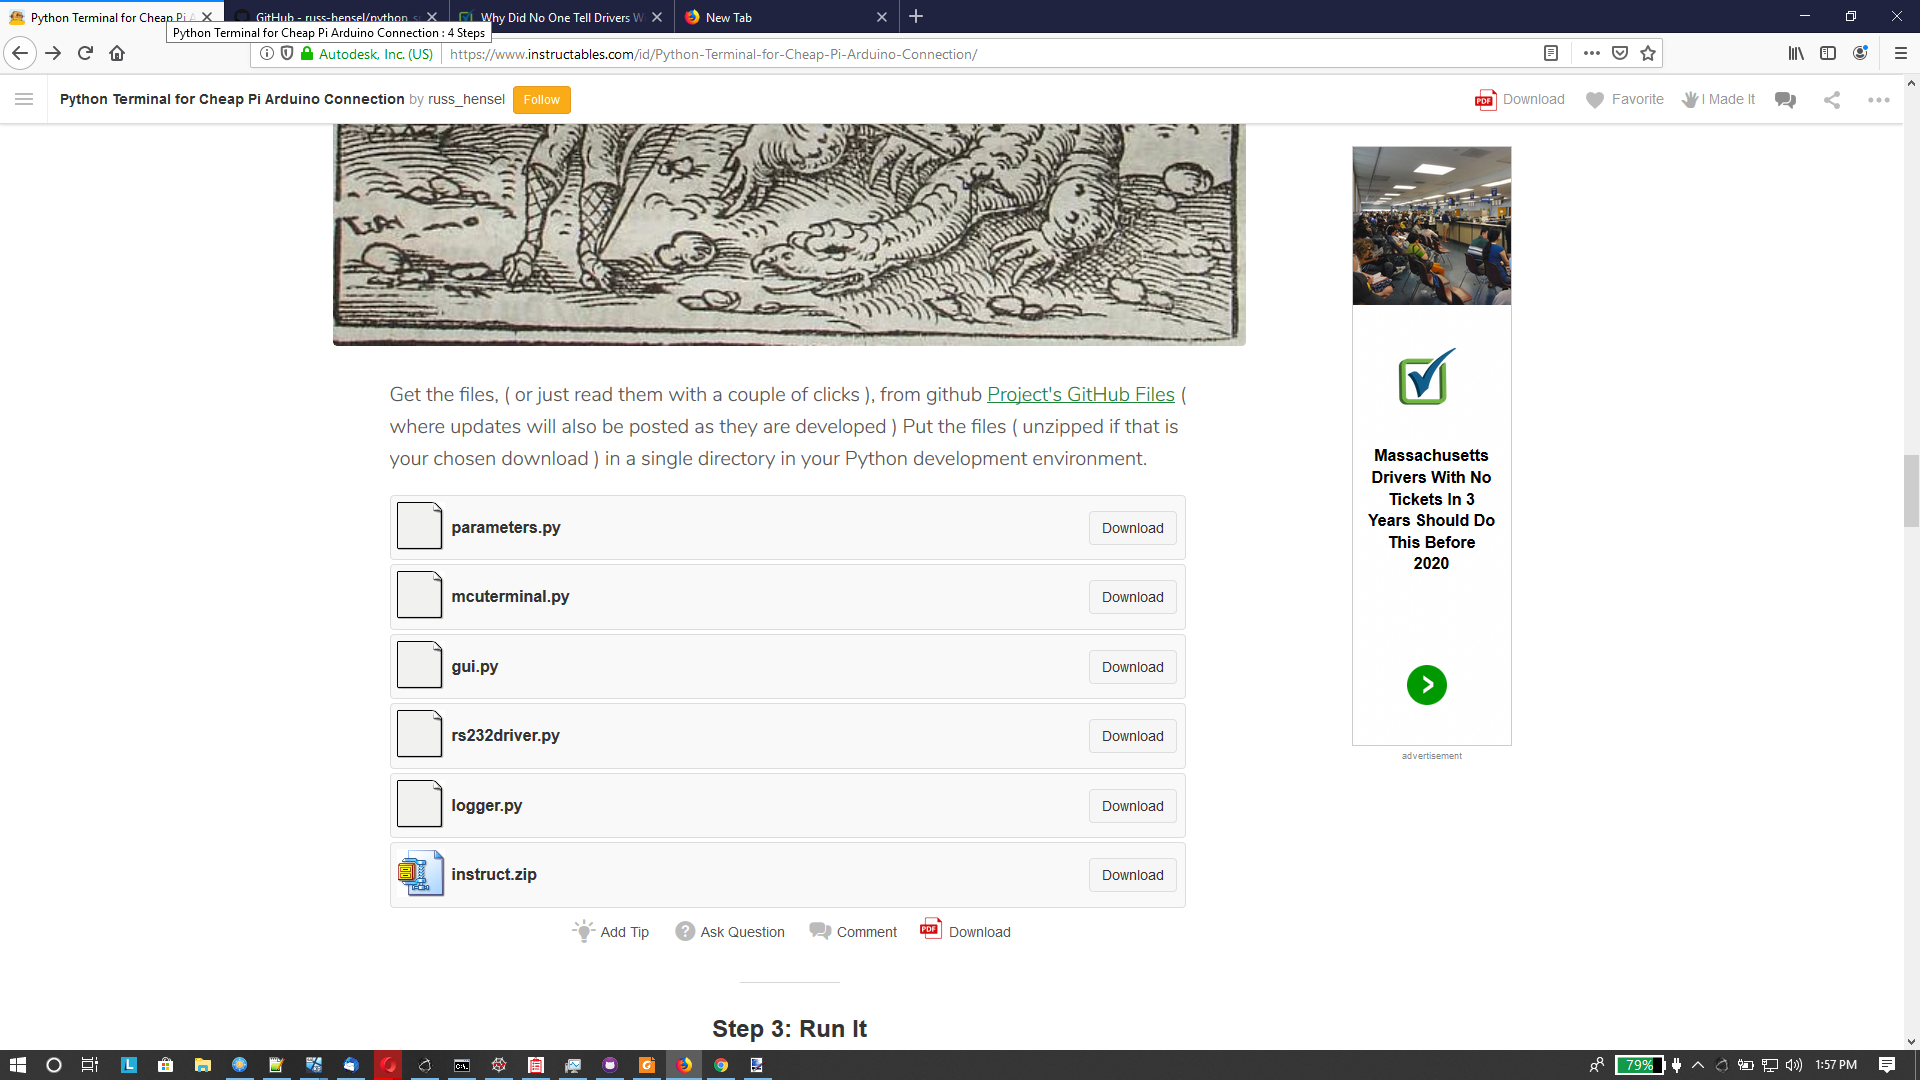Click the page vertical scrollbar thumb
1920x1080 pixels.
coord(1911,490)
